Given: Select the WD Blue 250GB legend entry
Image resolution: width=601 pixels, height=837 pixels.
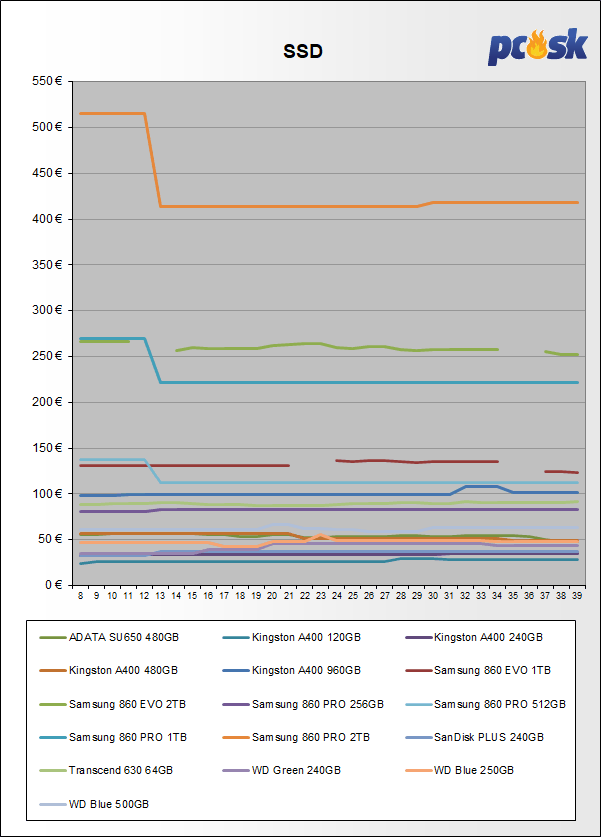Looking at the screenshot, I should click(x=460, y=771).
